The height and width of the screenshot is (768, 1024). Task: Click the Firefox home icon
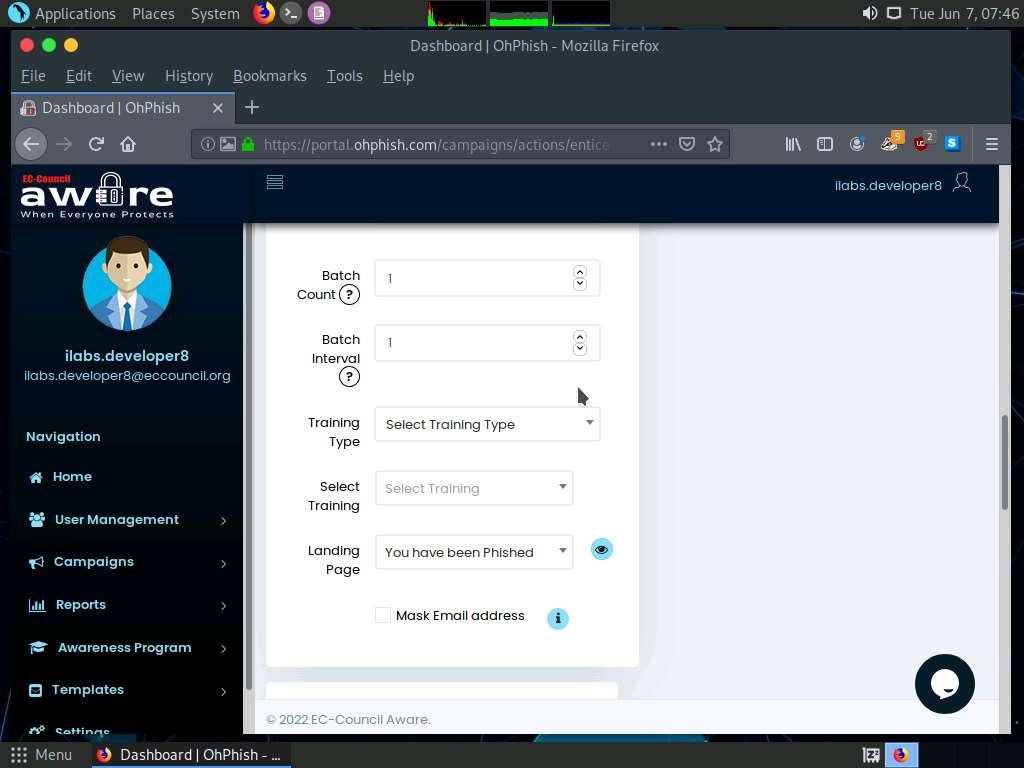128,144
